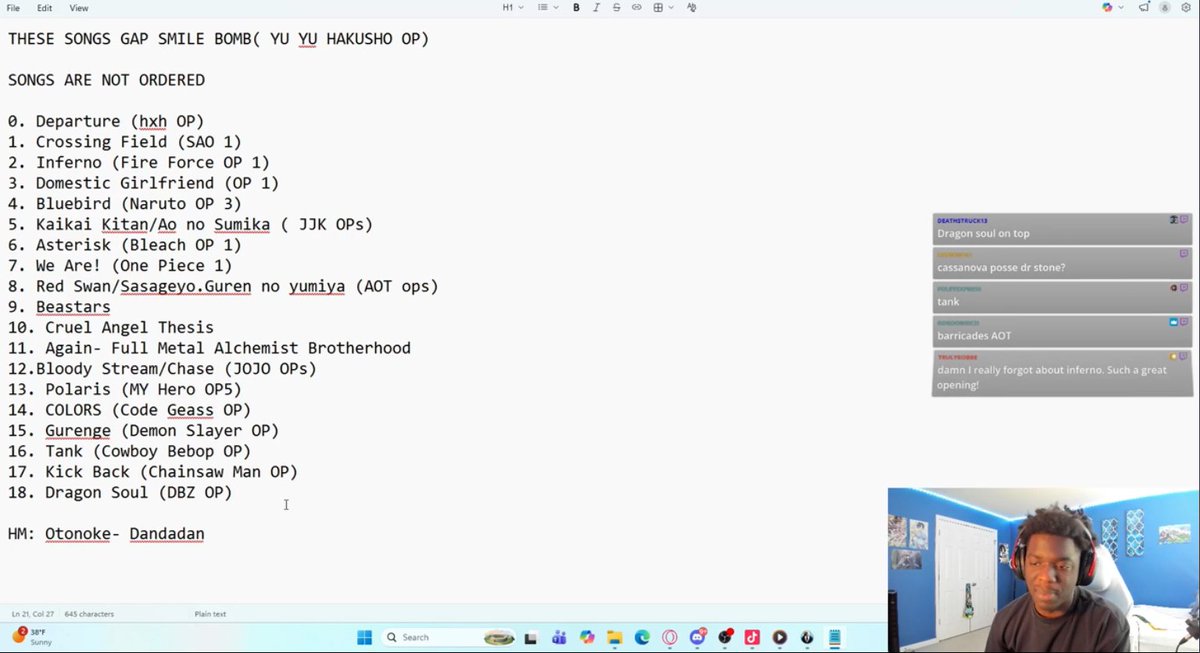Click the 'SONGS ARE NOT ORDERED' line
The image size is (1200, 653).
pyautogui.click(x=106, y=80)
